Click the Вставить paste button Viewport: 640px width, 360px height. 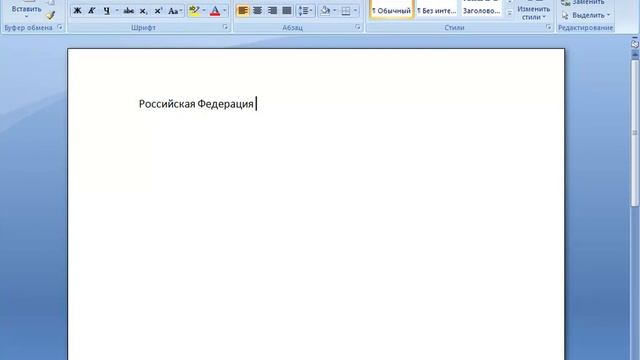click(27, 10)
